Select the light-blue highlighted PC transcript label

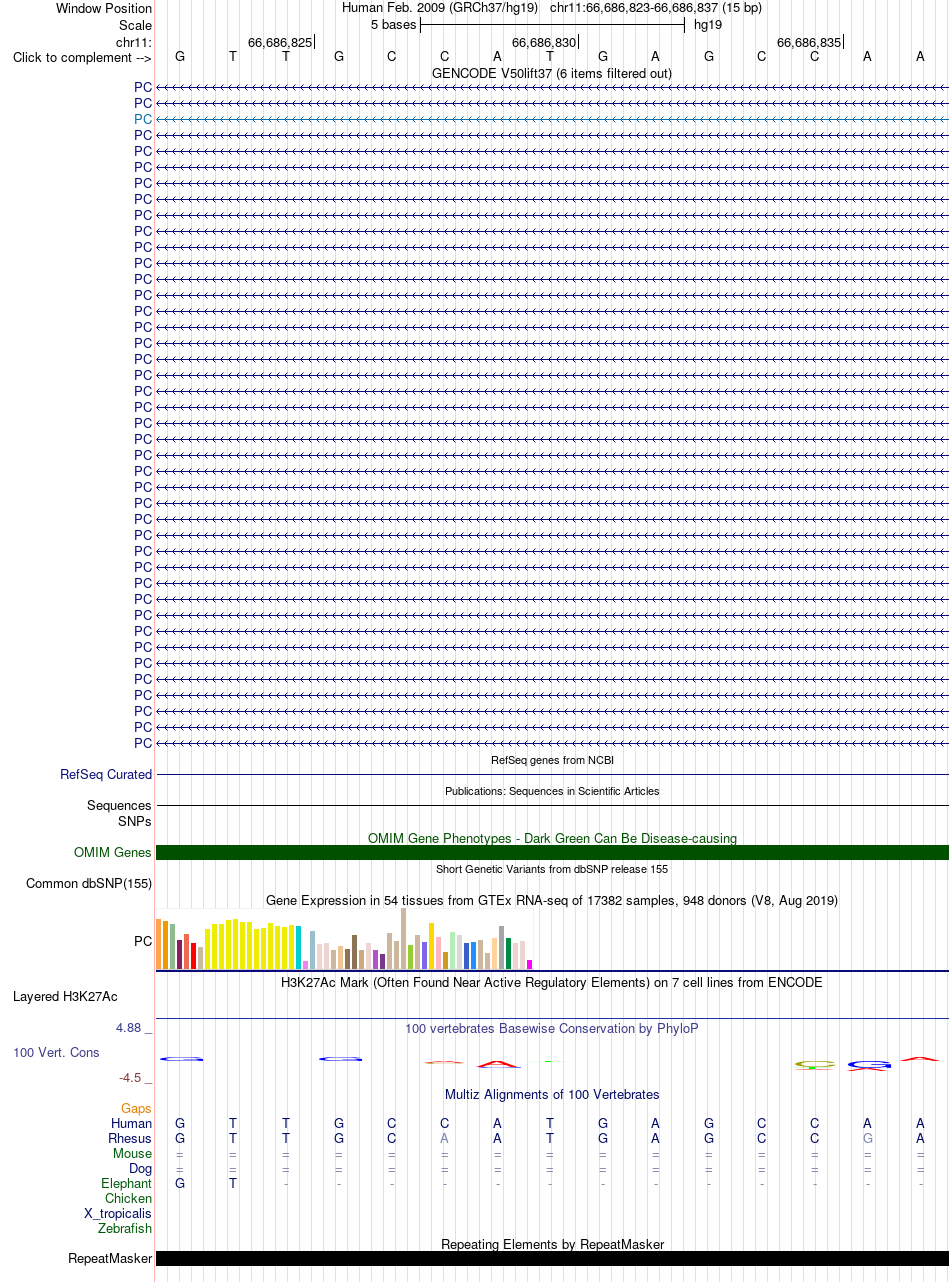[143, 119]
